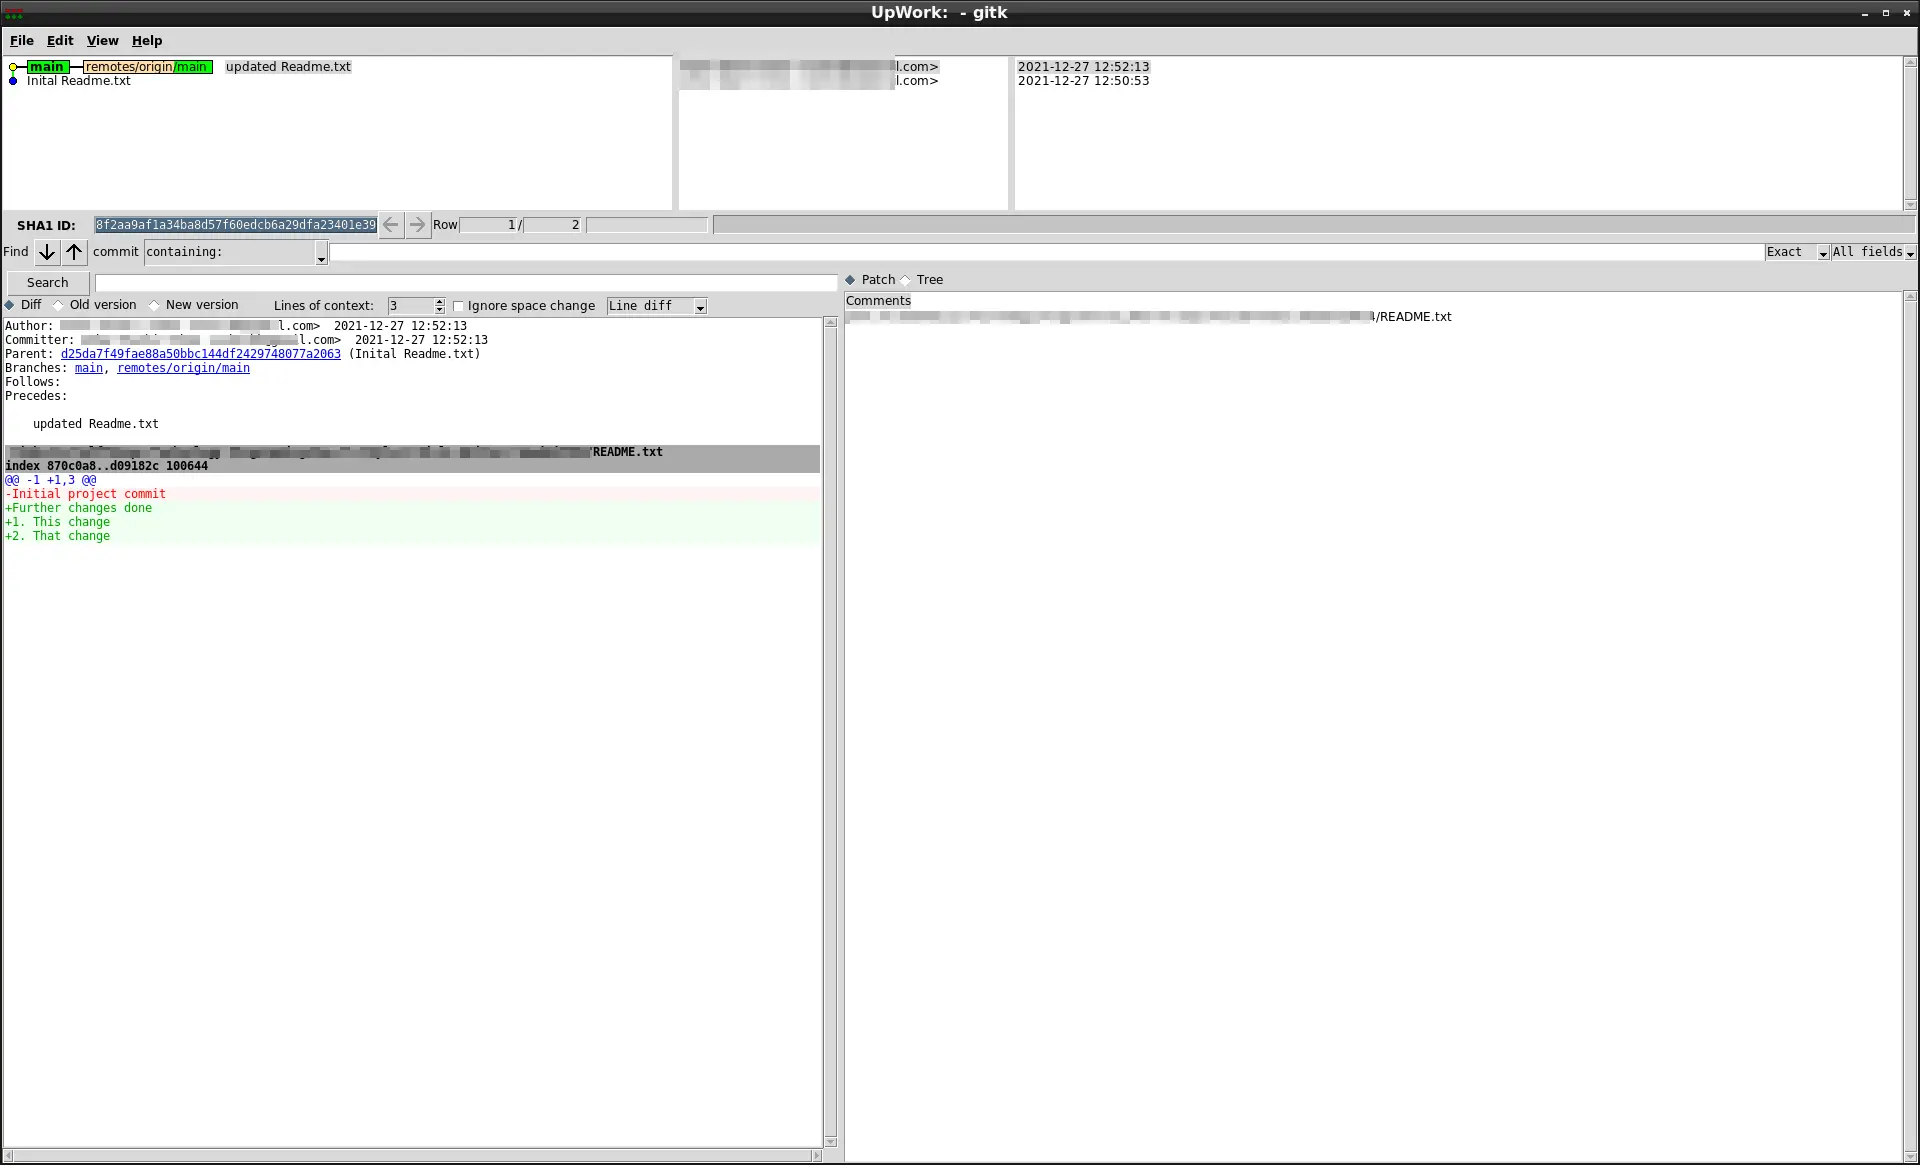Screen dimensions: 1920x1165
Task: Open the Edit menu
Action: 59,40
